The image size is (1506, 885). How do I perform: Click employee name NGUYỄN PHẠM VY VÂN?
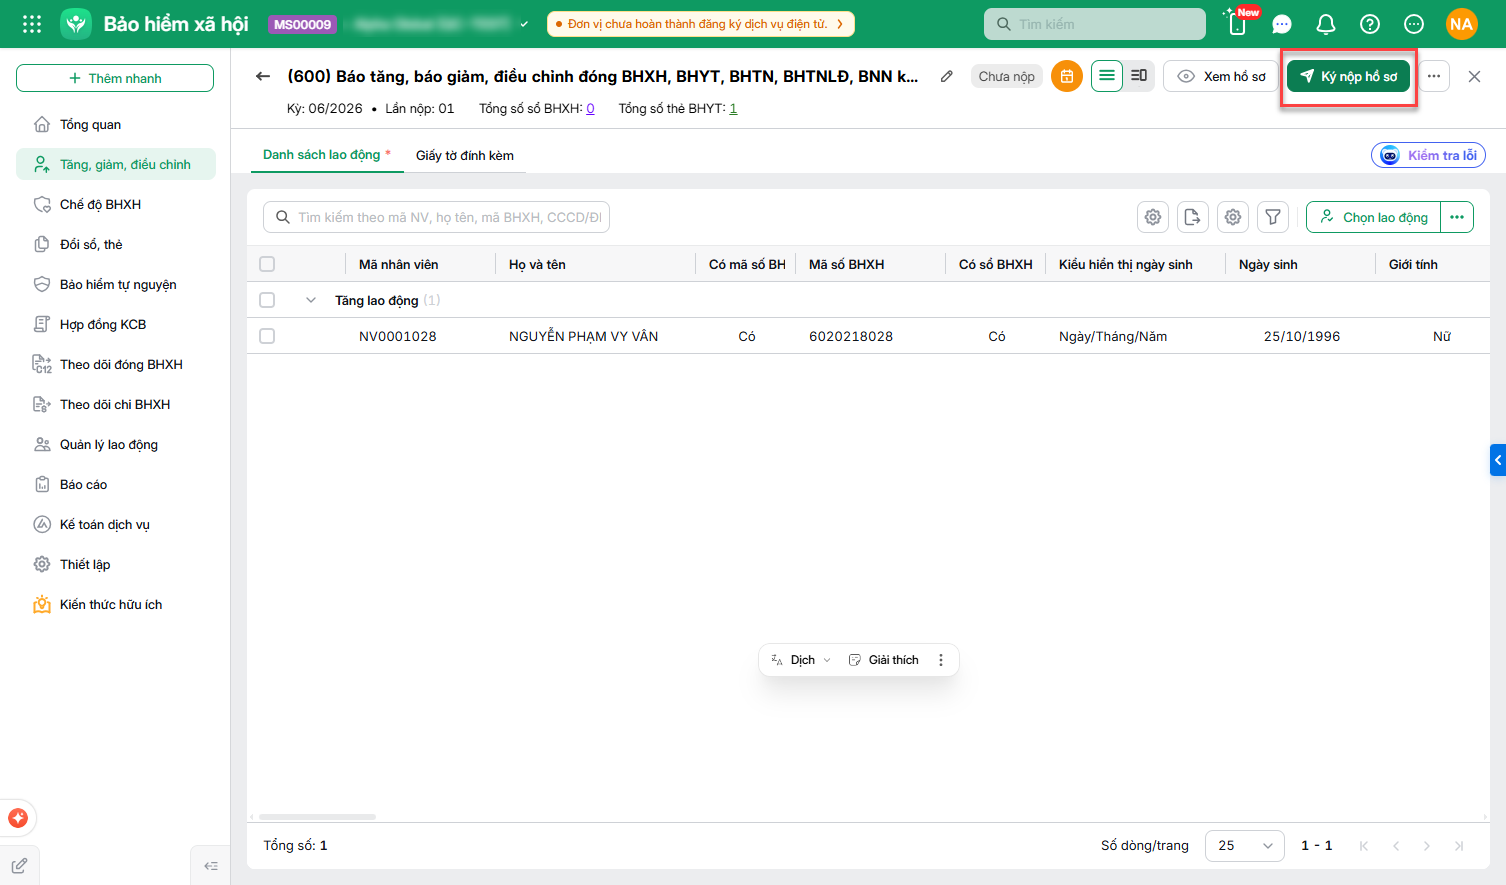(583, 336)
